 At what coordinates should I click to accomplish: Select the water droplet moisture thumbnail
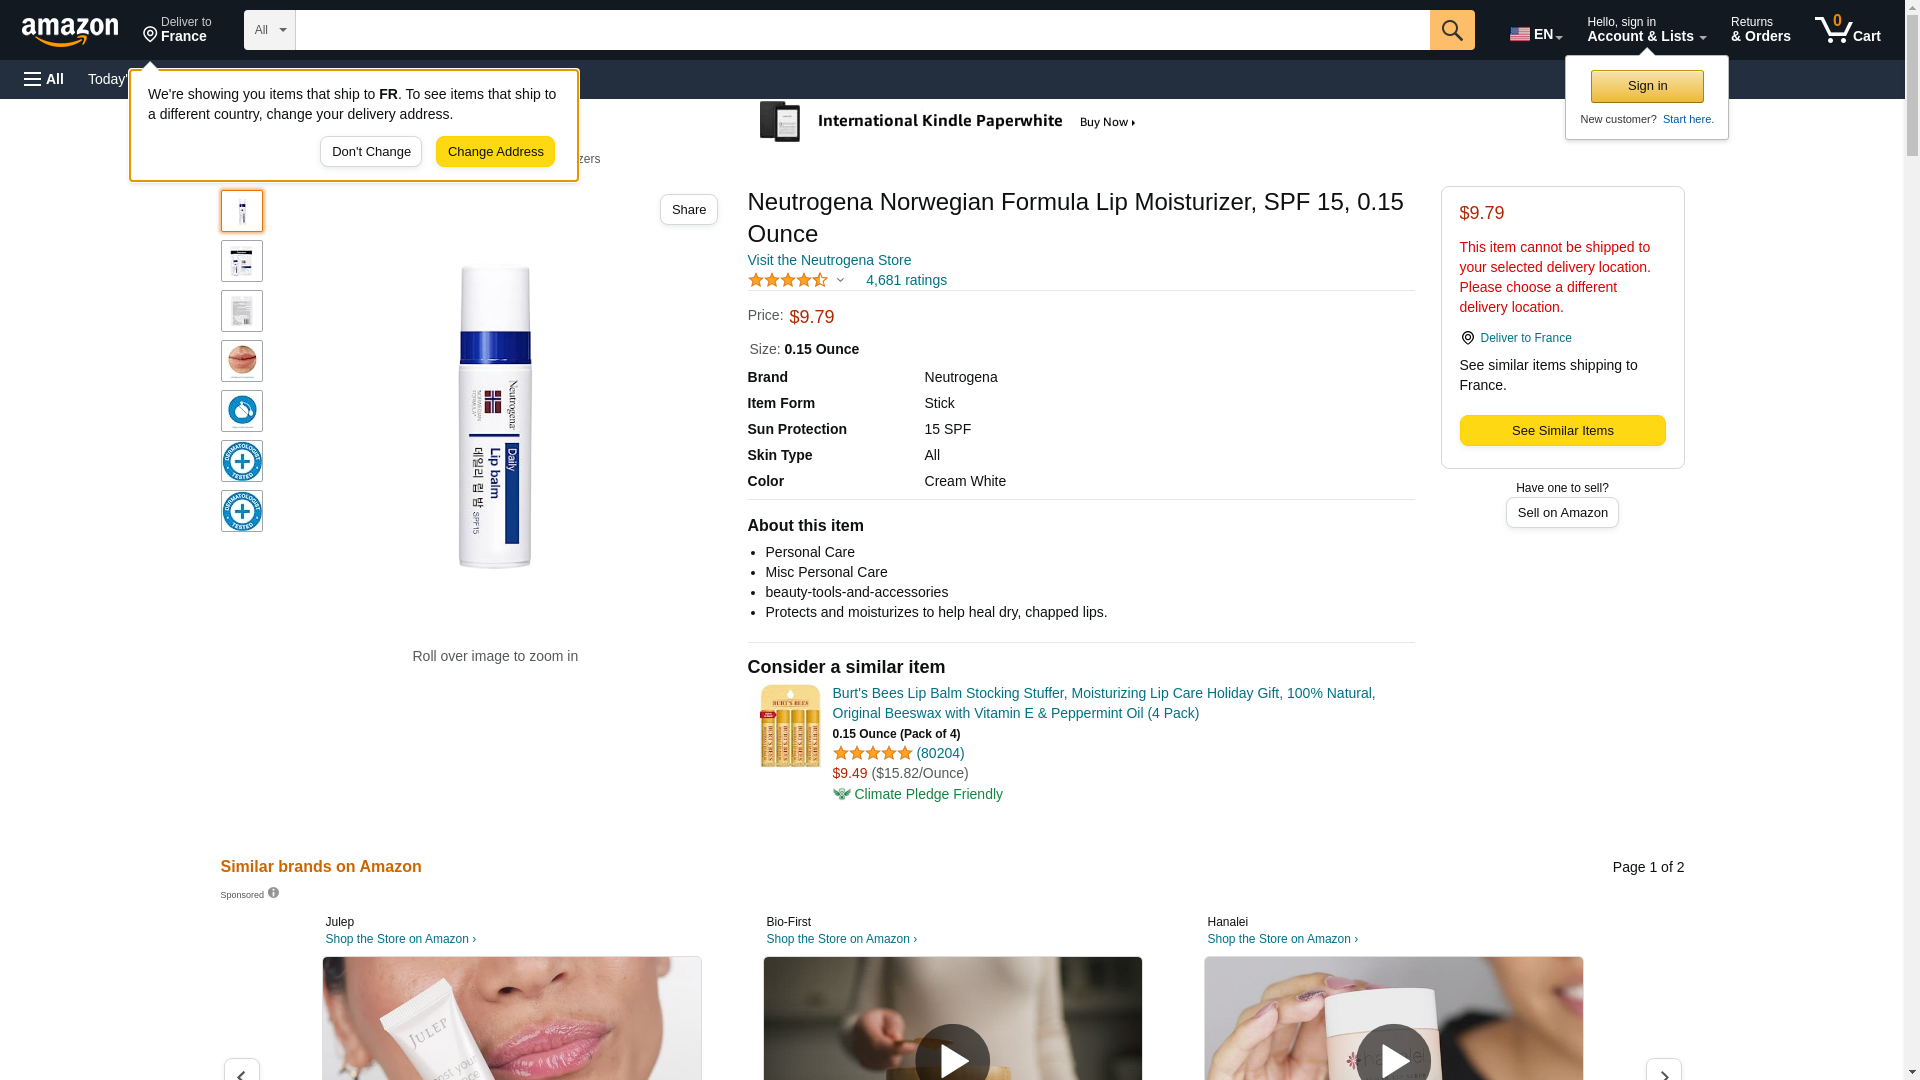click(x=242, y=411)
